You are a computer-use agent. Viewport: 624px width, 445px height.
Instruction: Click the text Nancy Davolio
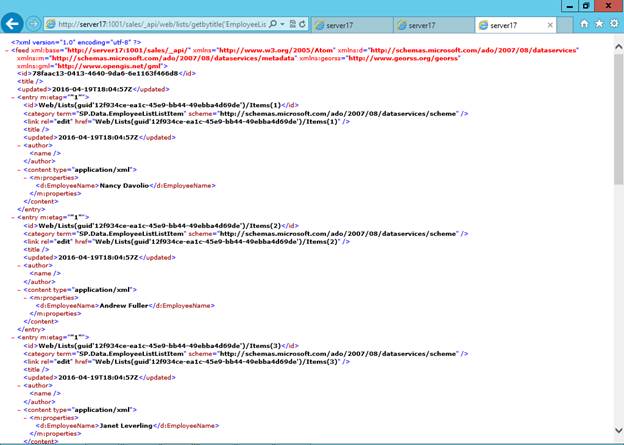124,185
